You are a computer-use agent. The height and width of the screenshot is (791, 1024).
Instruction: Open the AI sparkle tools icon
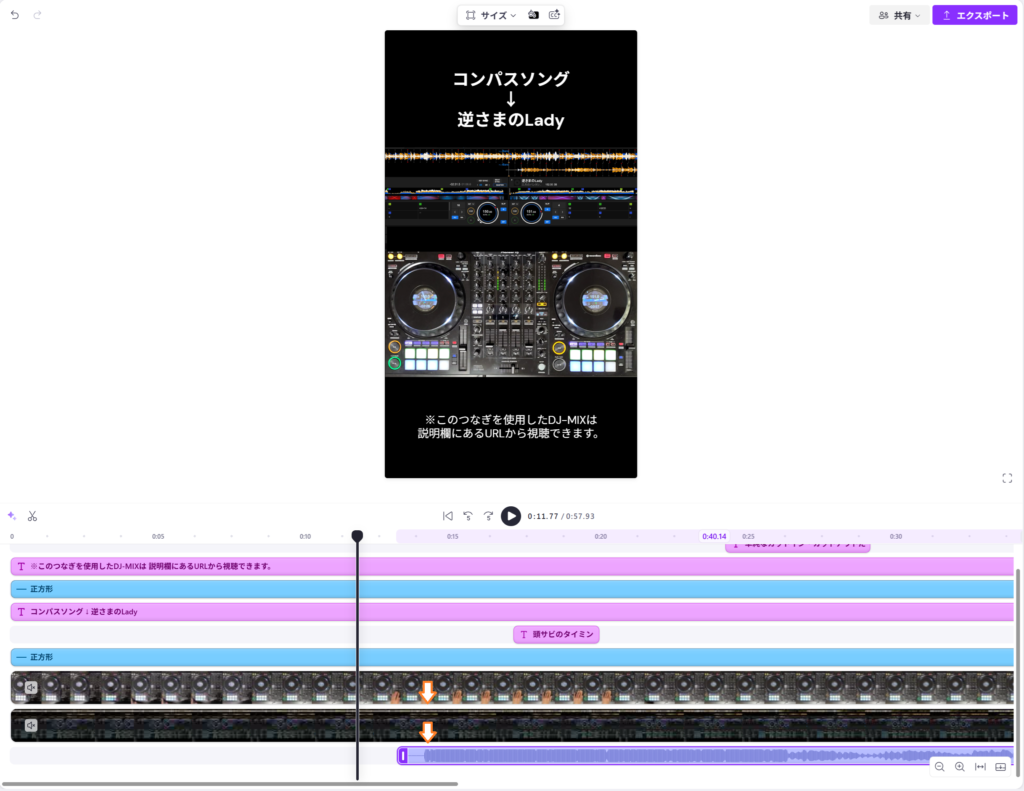click(12, 516)
